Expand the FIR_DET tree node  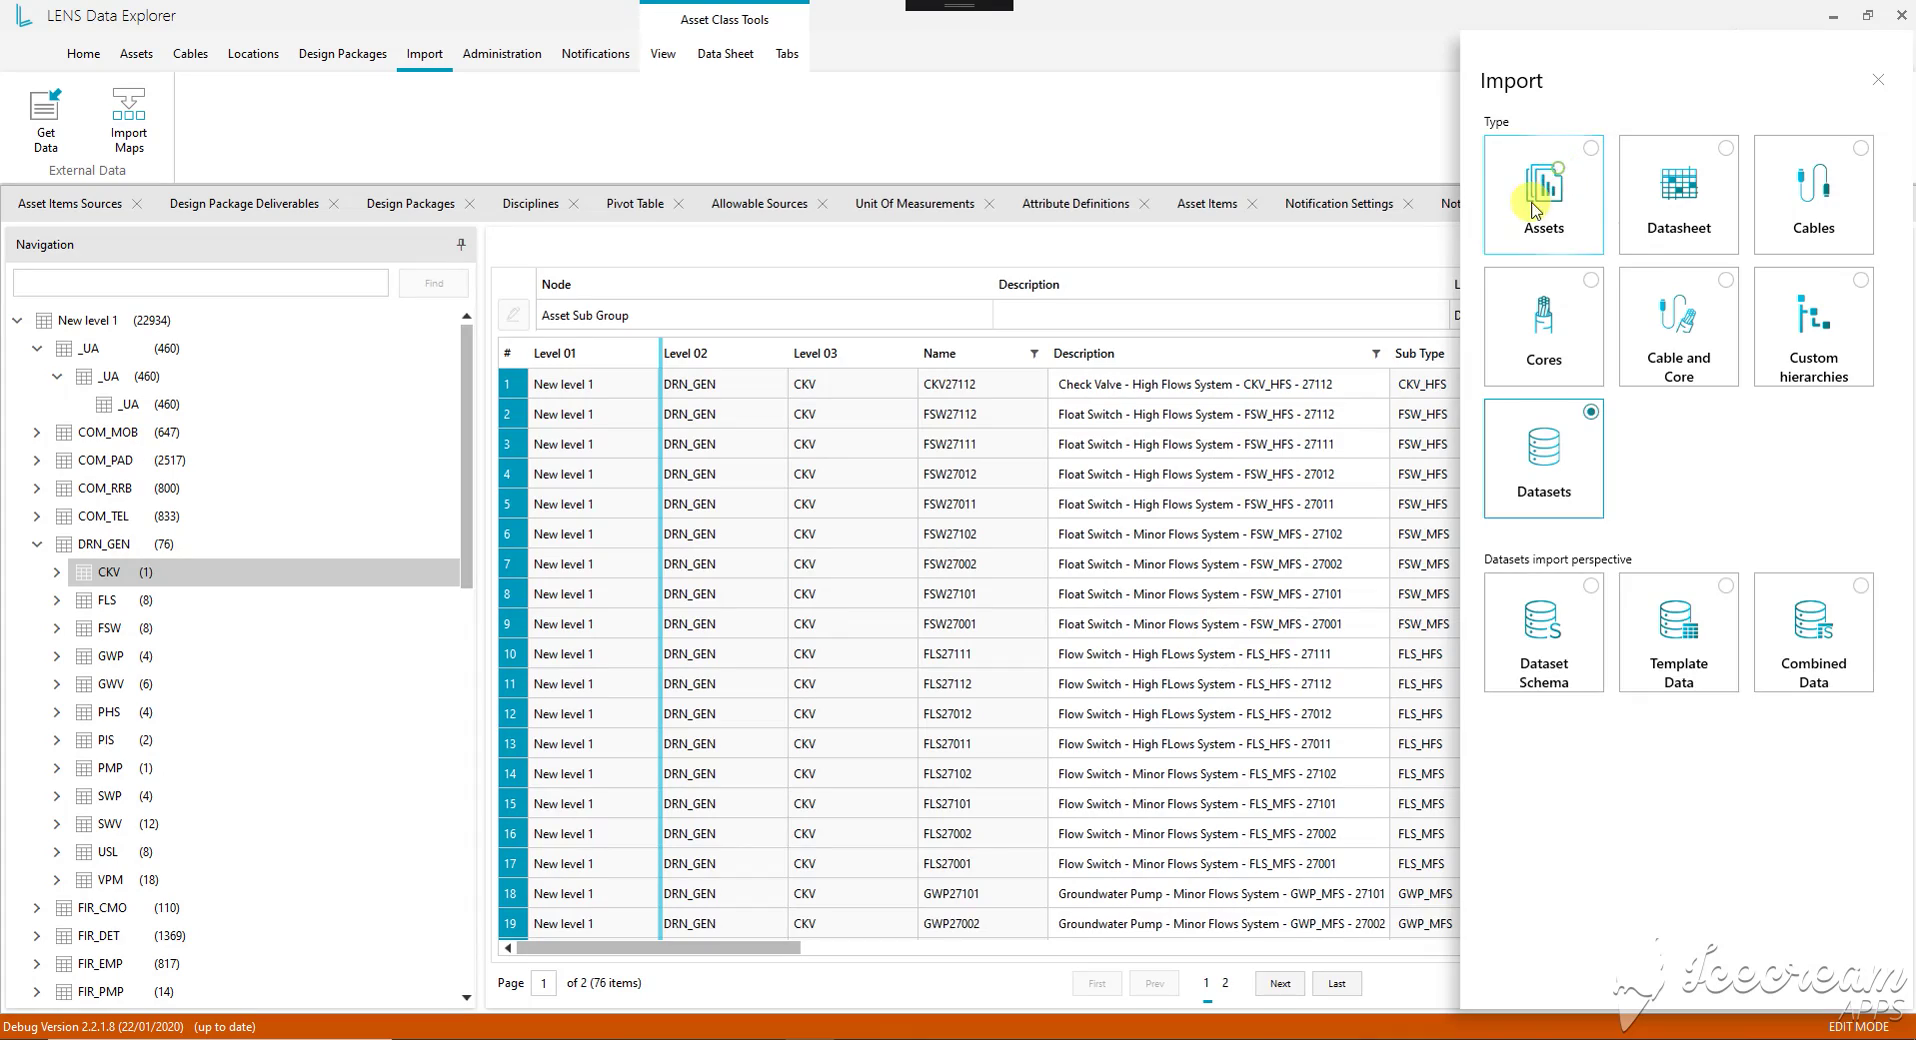point(37,937)
